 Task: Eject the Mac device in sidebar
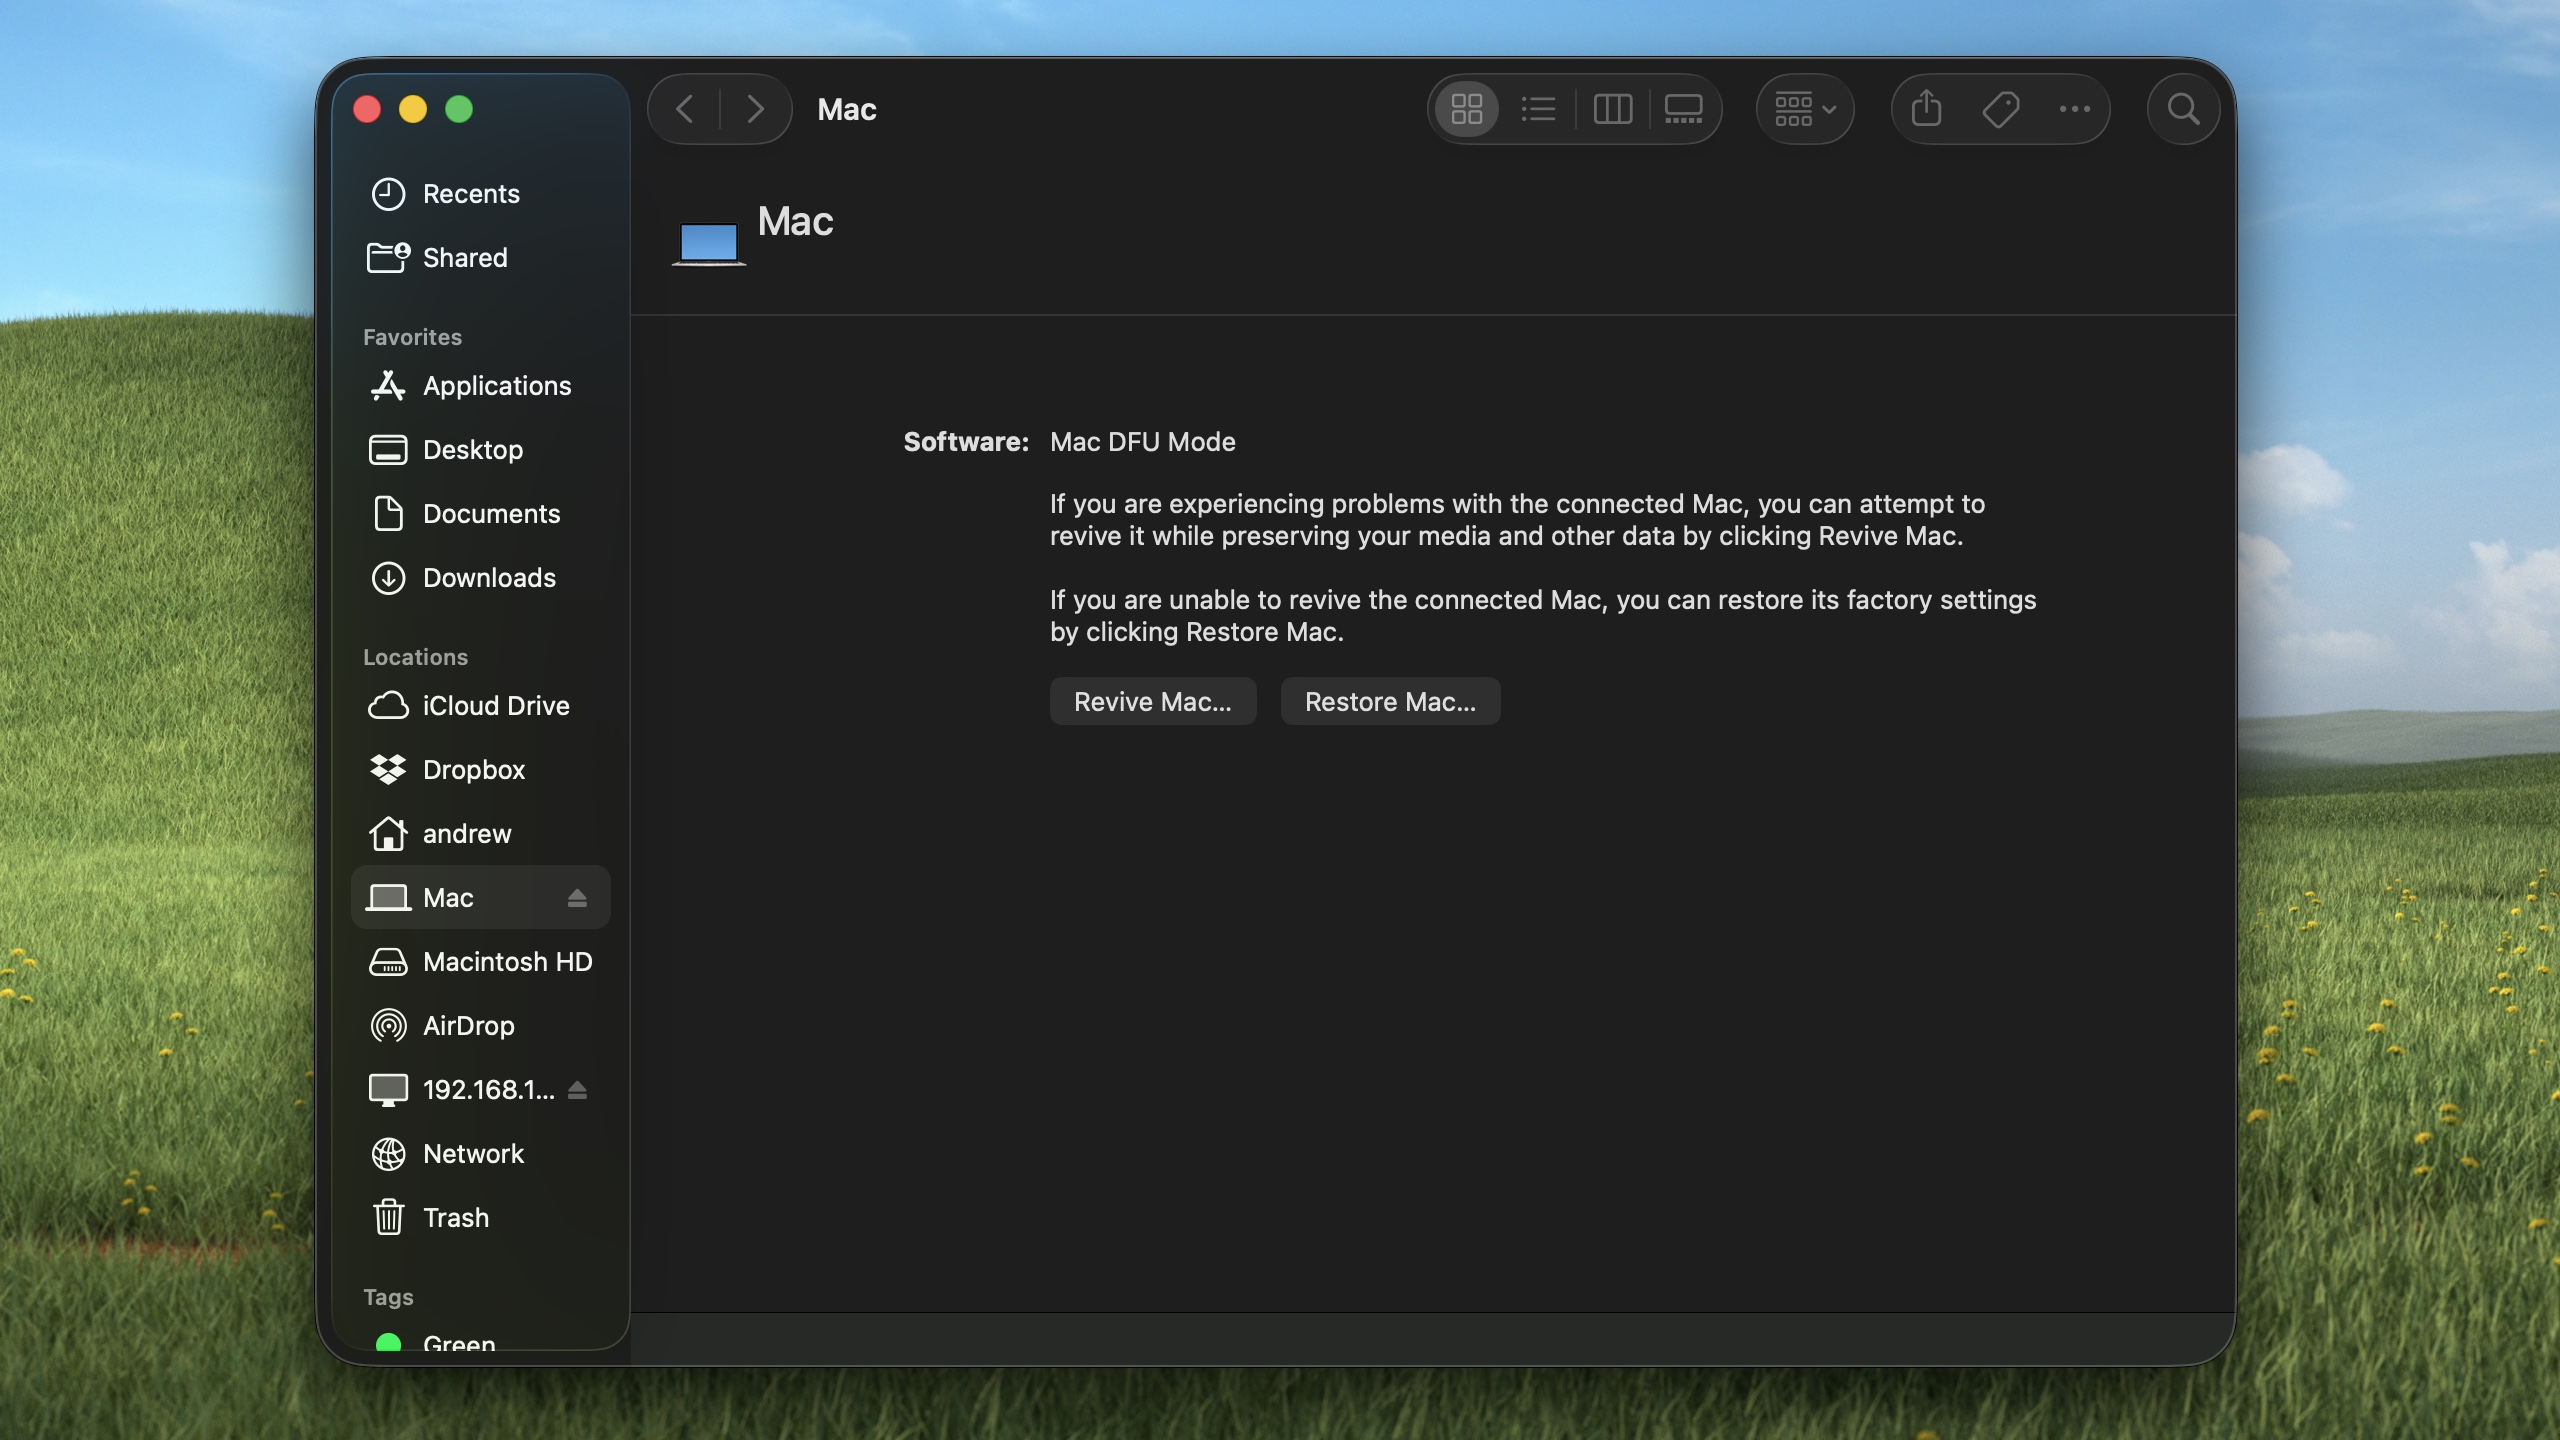pos(577,898)
